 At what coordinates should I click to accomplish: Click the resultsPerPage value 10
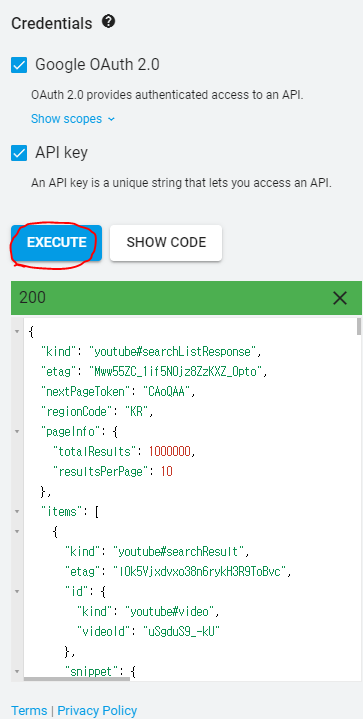pos(166,471)
